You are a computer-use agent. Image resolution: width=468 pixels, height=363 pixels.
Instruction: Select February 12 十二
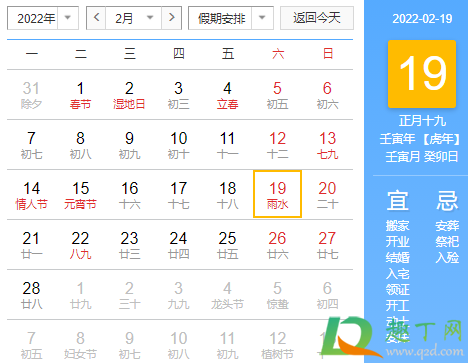coord(277,145)
